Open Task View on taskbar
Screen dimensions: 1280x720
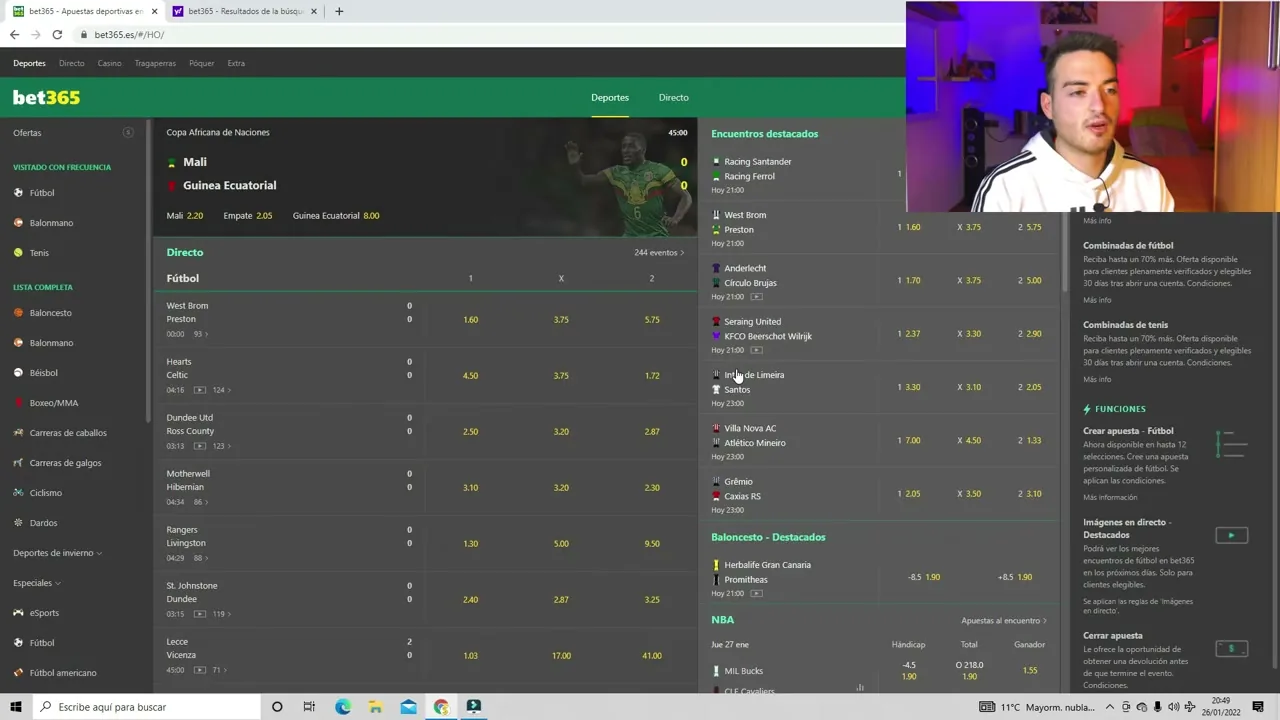309,707
